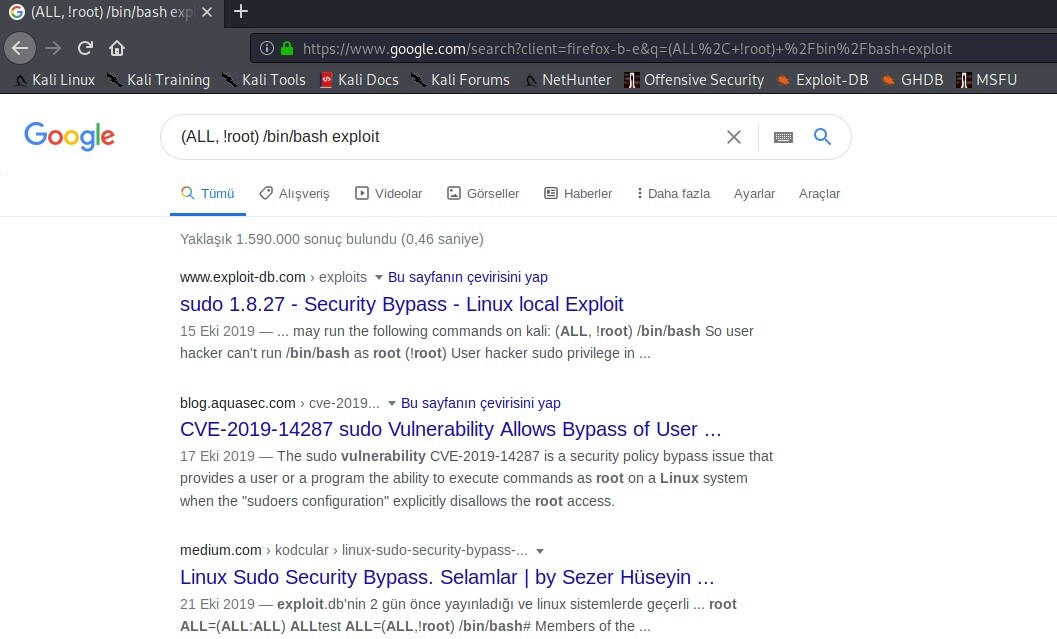The height and width of the screenshot is (639, 1057).
Task: Open the Haberler results tab
Action: [x=578, y=193]
